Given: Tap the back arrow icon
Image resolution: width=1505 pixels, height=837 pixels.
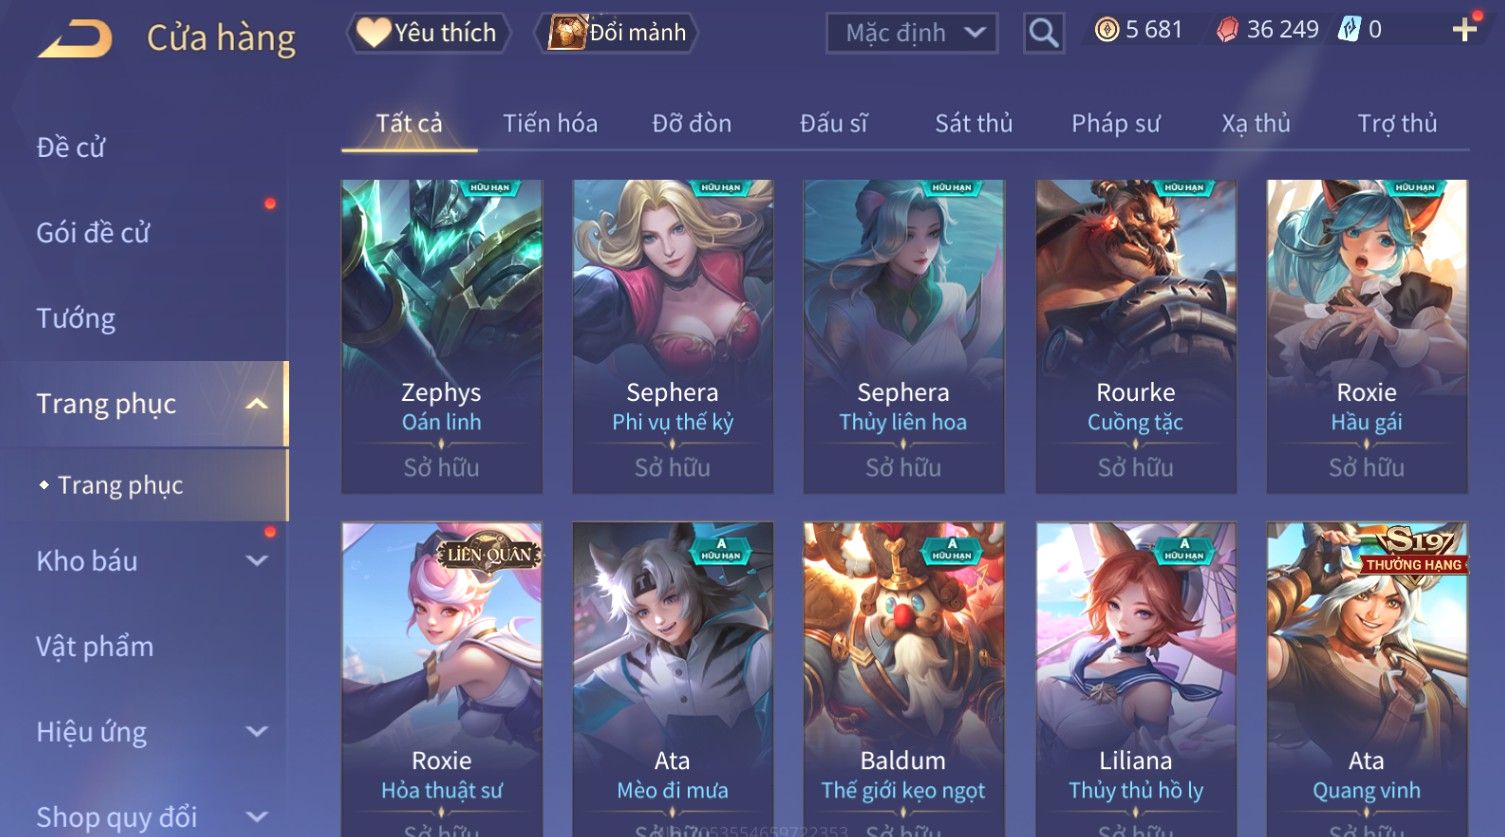Looking at the screenshot, I should pos(76,39).
